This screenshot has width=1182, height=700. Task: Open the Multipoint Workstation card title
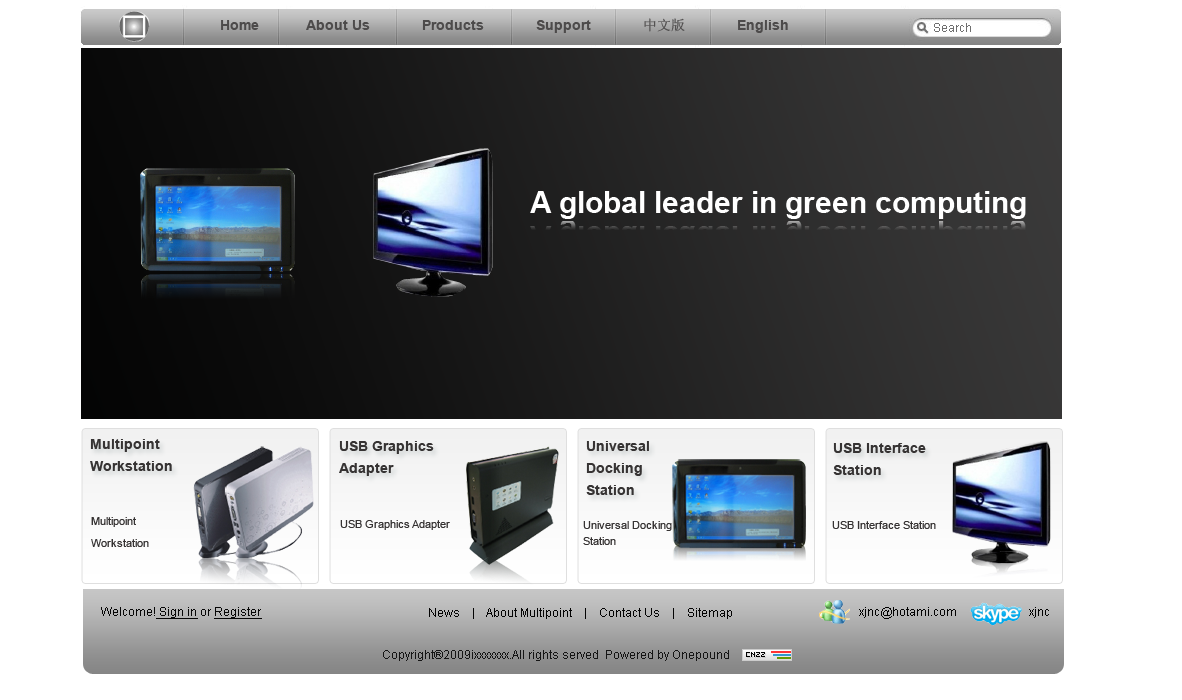[x=131, y=455]
